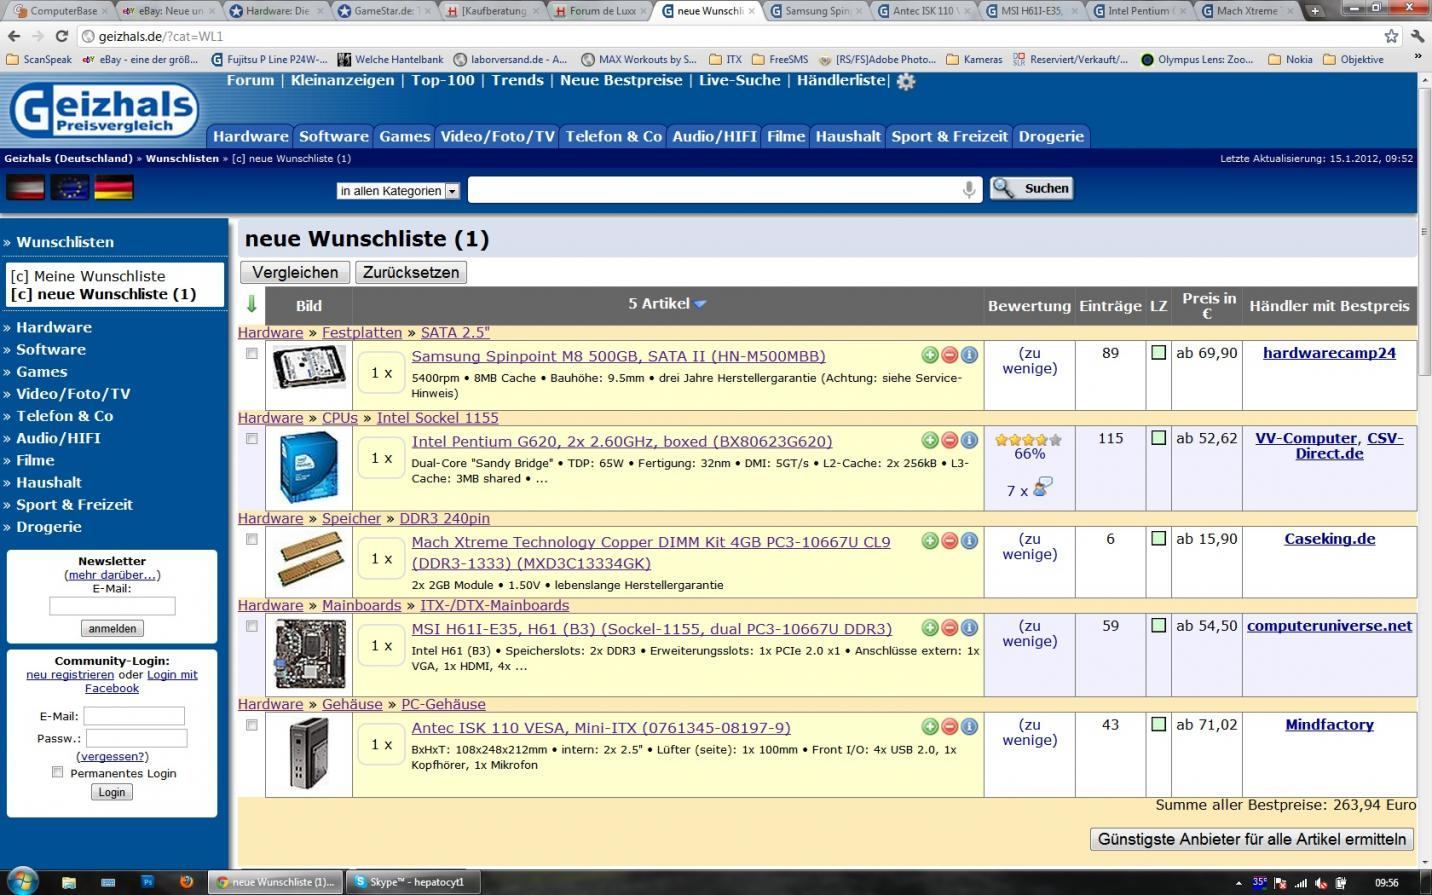
Task: Reload the page in browser toolbar
Action: tap(62, 36)
